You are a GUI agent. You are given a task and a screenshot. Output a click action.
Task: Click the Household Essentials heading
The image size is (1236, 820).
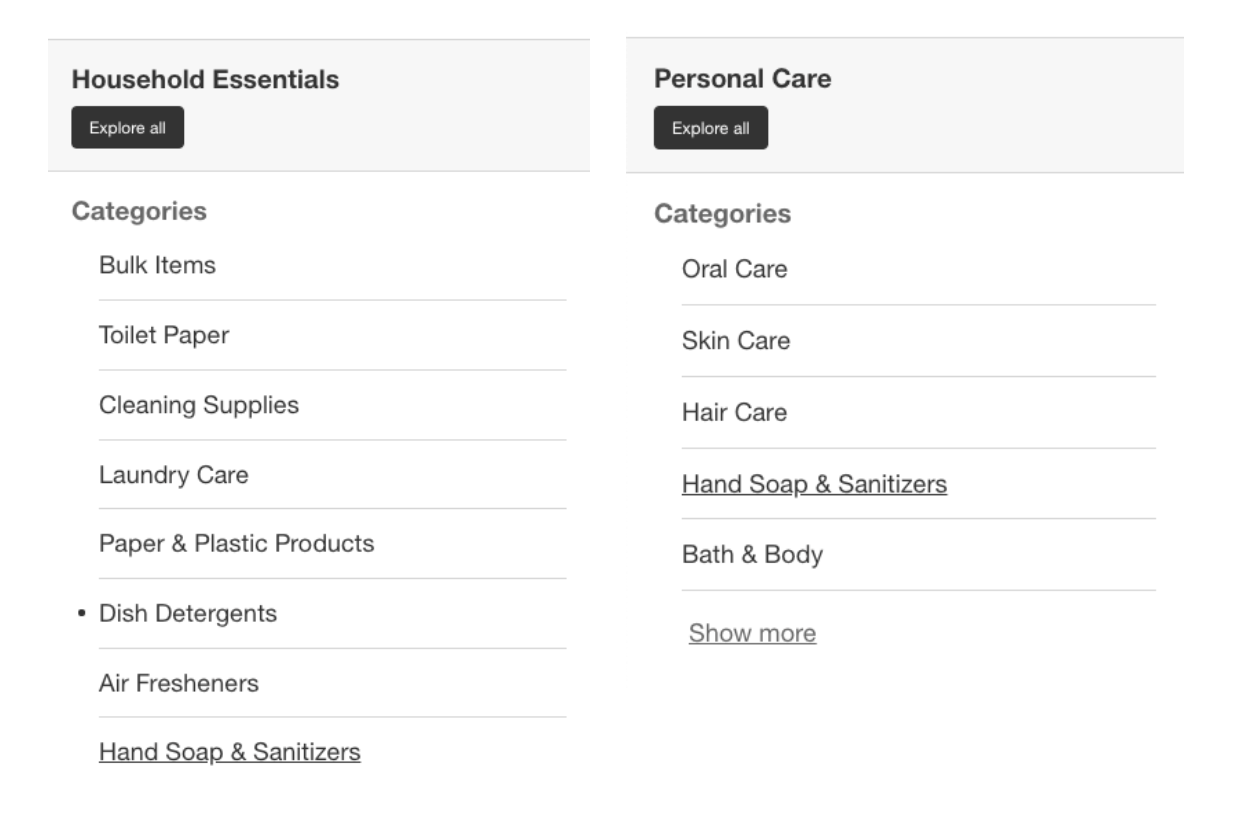tap(205, 79)
